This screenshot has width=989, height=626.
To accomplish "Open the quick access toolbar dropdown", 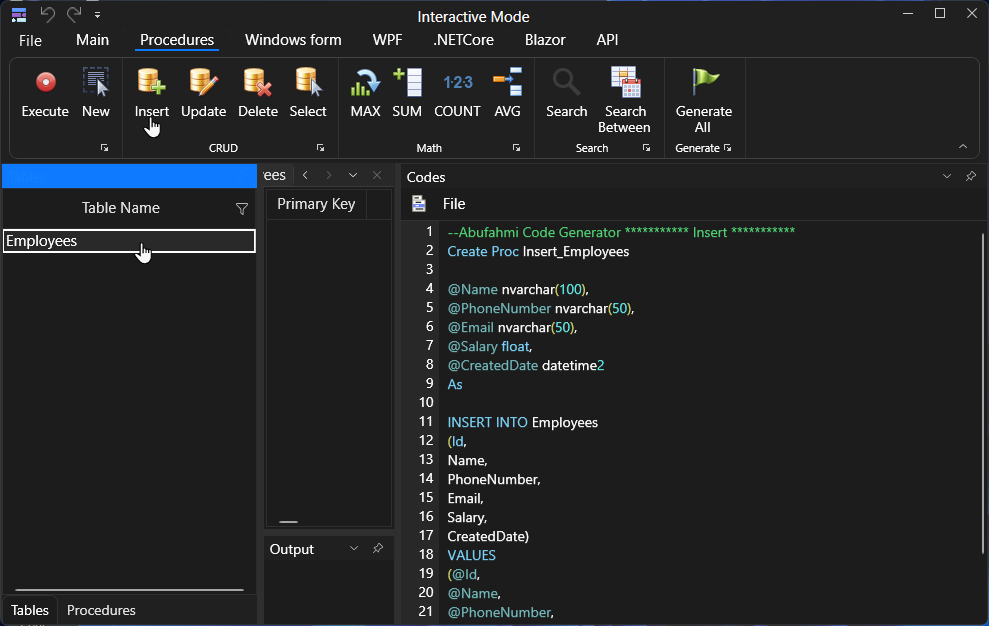I will coord(97,14).
